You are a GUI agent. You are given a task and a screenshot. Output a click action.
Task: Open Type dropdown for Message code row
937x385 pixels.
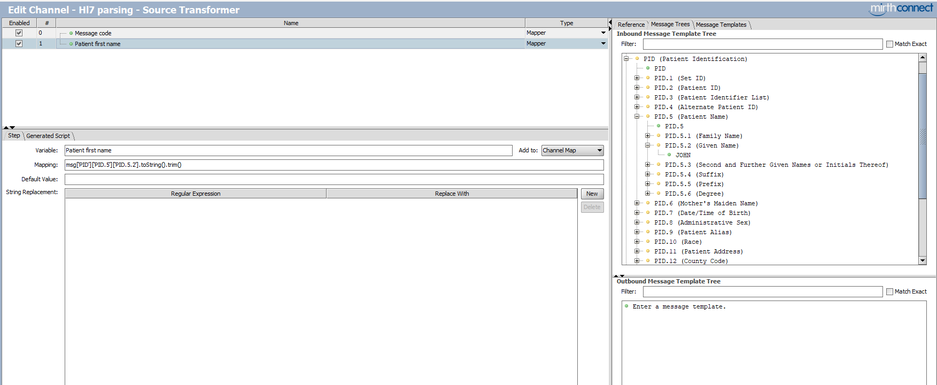tap(604, 33)
